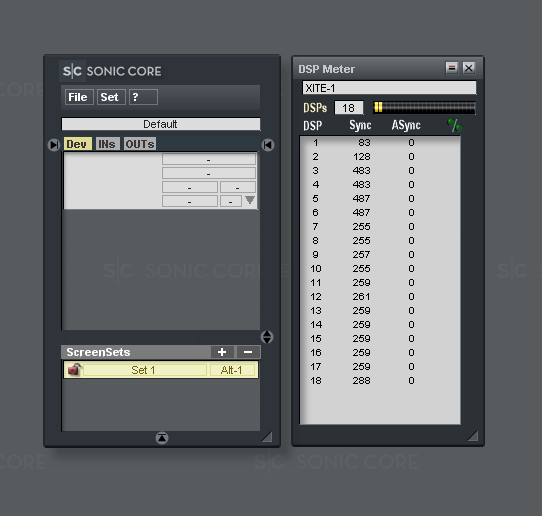The width and height of the screenshot is (542, 516).
Task: Remove a ScreenSet with minus button
Action: tap(248, 352)
